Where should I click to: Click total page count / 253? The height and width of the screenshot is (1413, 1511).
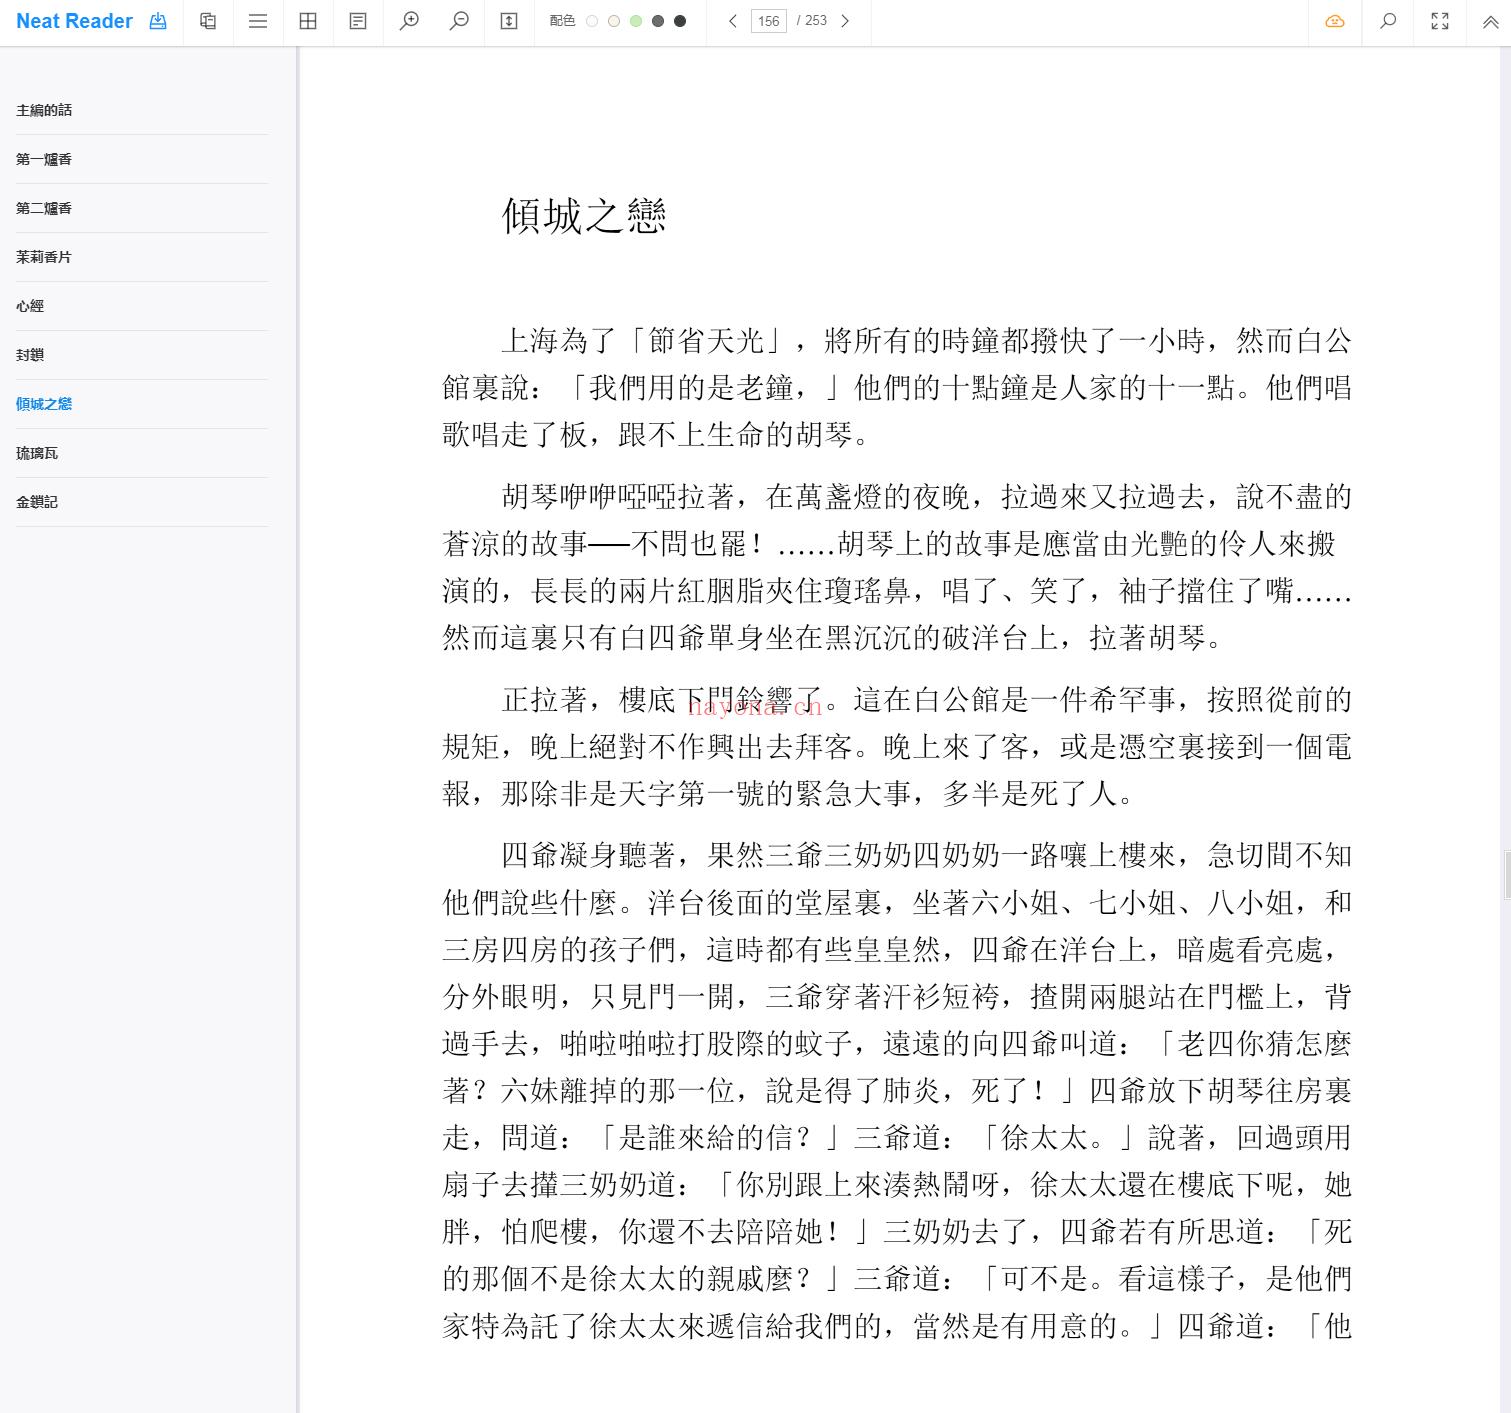click(x=812, y=21)
